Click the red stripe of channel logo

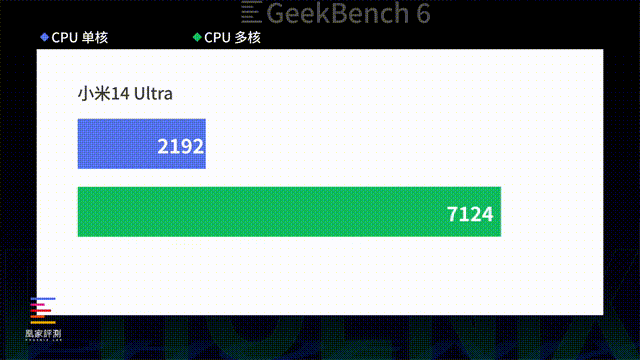(x=41, y=311)
